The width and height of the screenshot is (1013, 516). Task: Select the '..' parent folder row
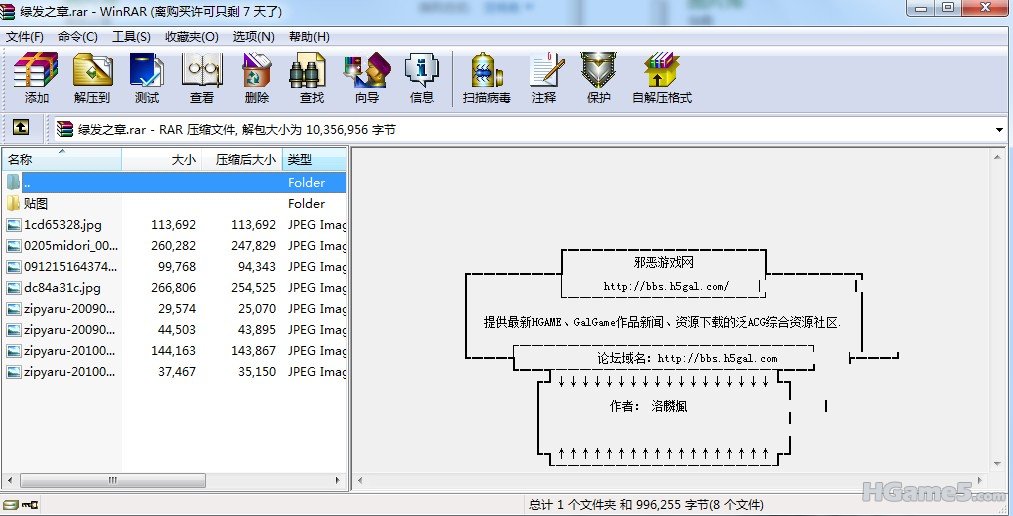pyautogui.click(x=174, y=183)
